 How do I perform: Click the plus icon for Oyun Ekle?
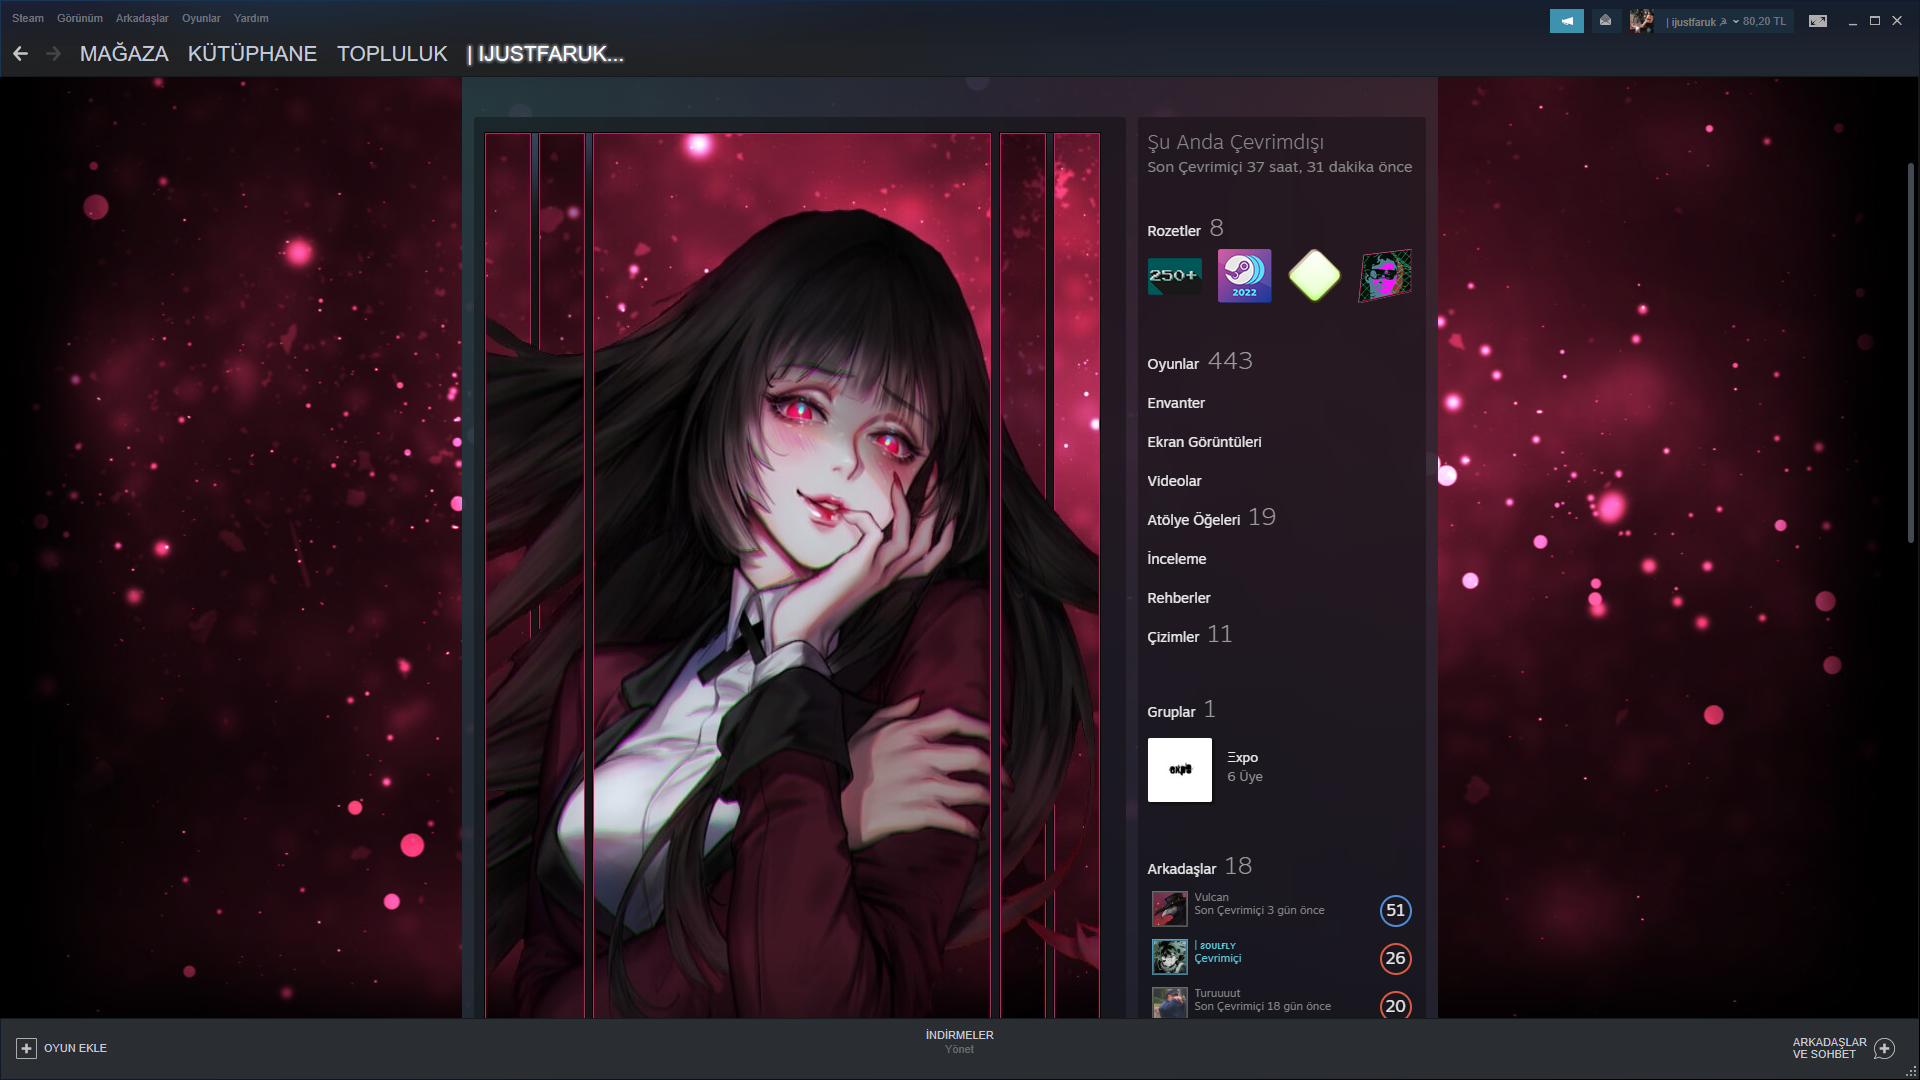pyautogui.click(x=26, y=1048)
